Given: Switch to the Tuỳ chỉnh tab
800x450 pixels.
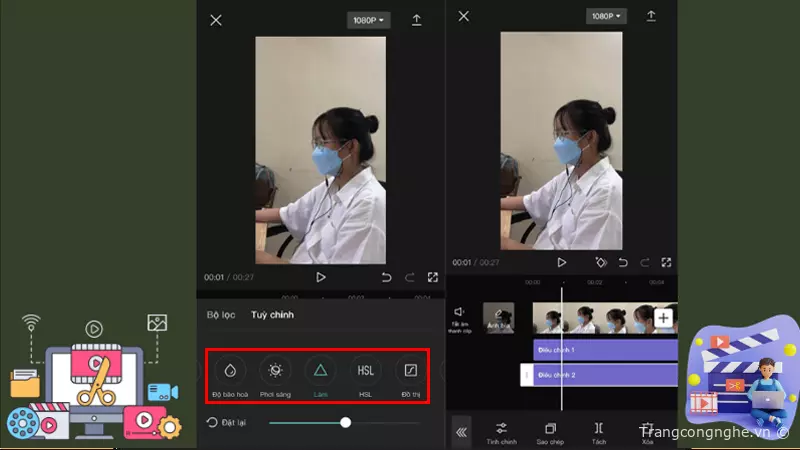Looking at the screenshot, I should tap(272, 315).
